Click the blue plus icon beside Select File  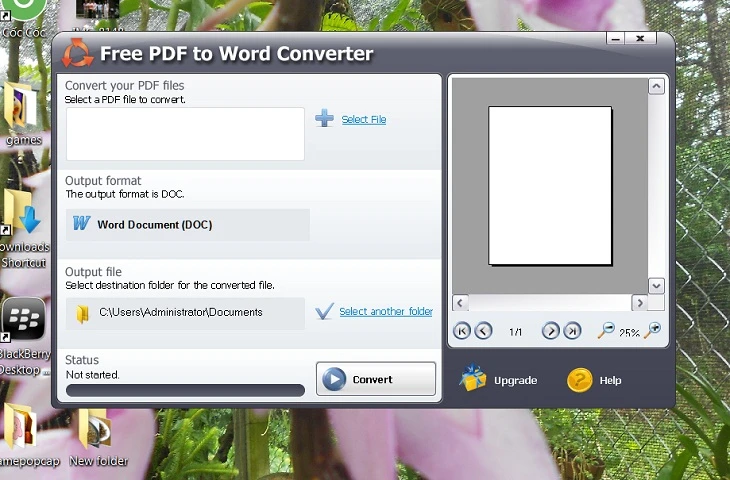[x=324, y=118]
